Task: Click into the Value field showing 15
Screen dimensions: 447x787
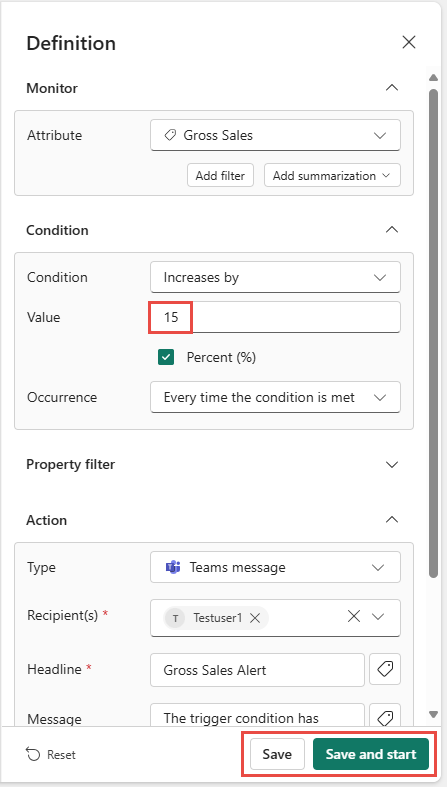Action: point(275,317)
